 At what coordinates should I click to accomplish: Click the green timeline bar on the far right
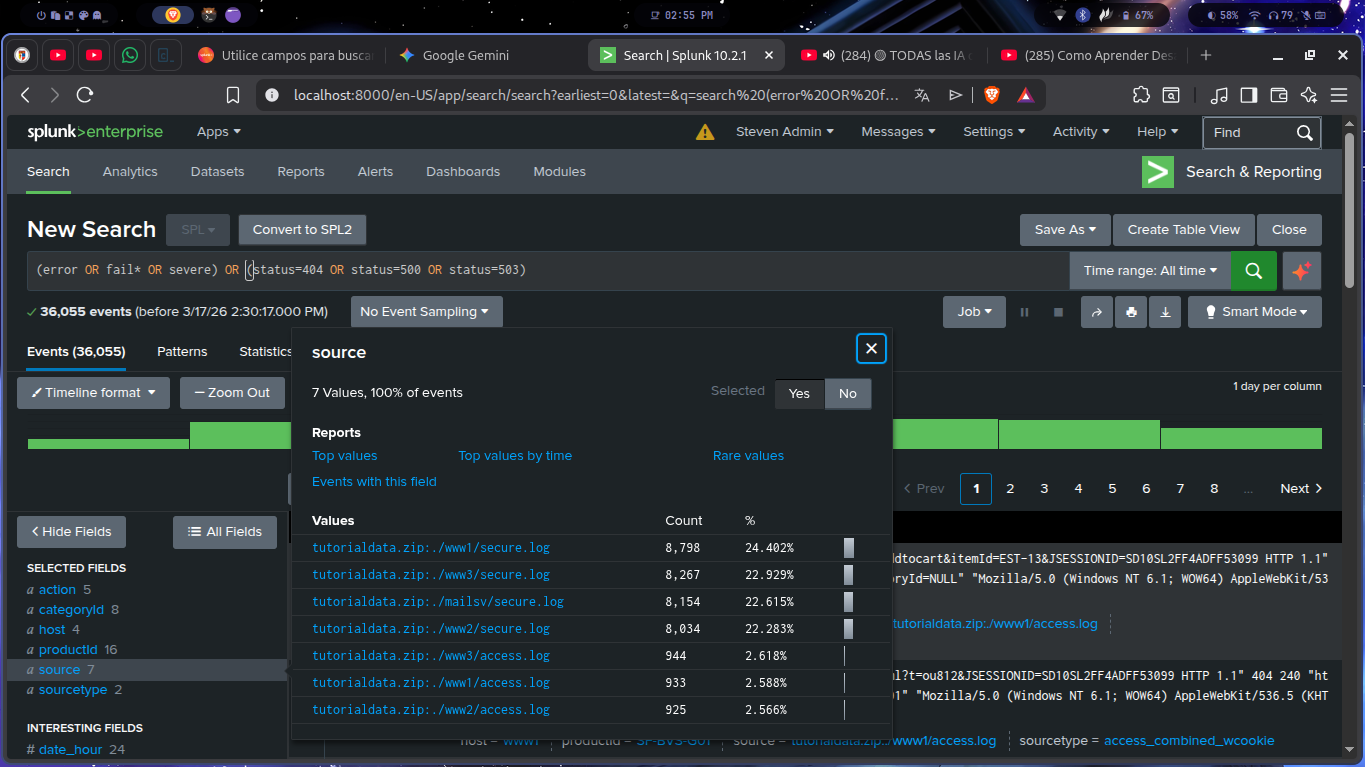click(1240, 438)
